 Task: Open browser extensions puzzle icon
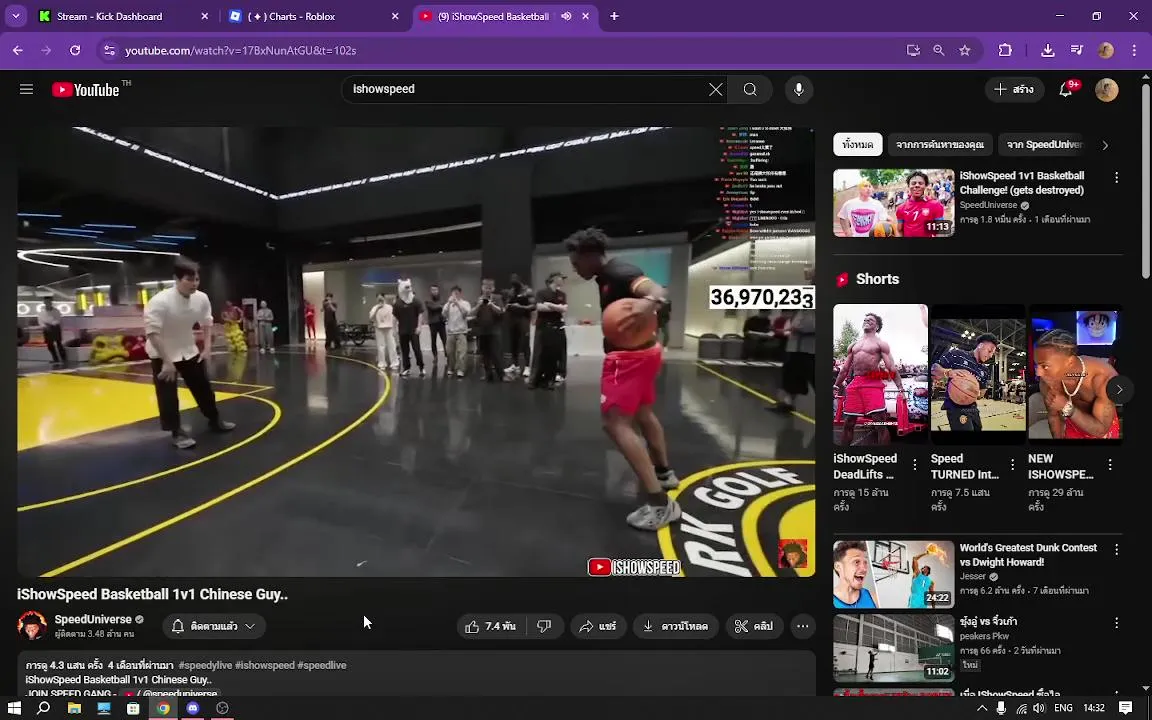pos(1005,50)
